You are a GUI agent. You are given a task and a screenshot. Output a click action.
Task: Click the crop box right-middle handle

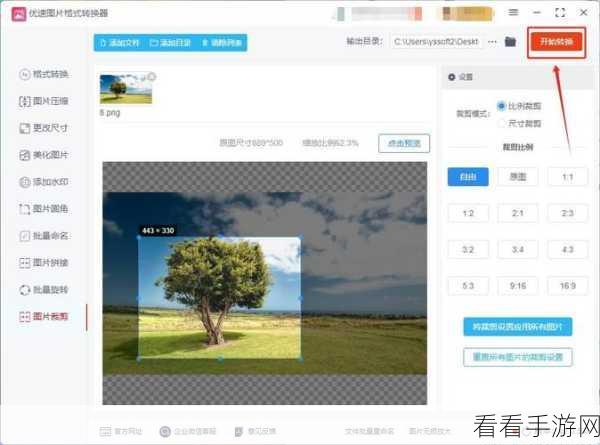click(x=301, y=298)
